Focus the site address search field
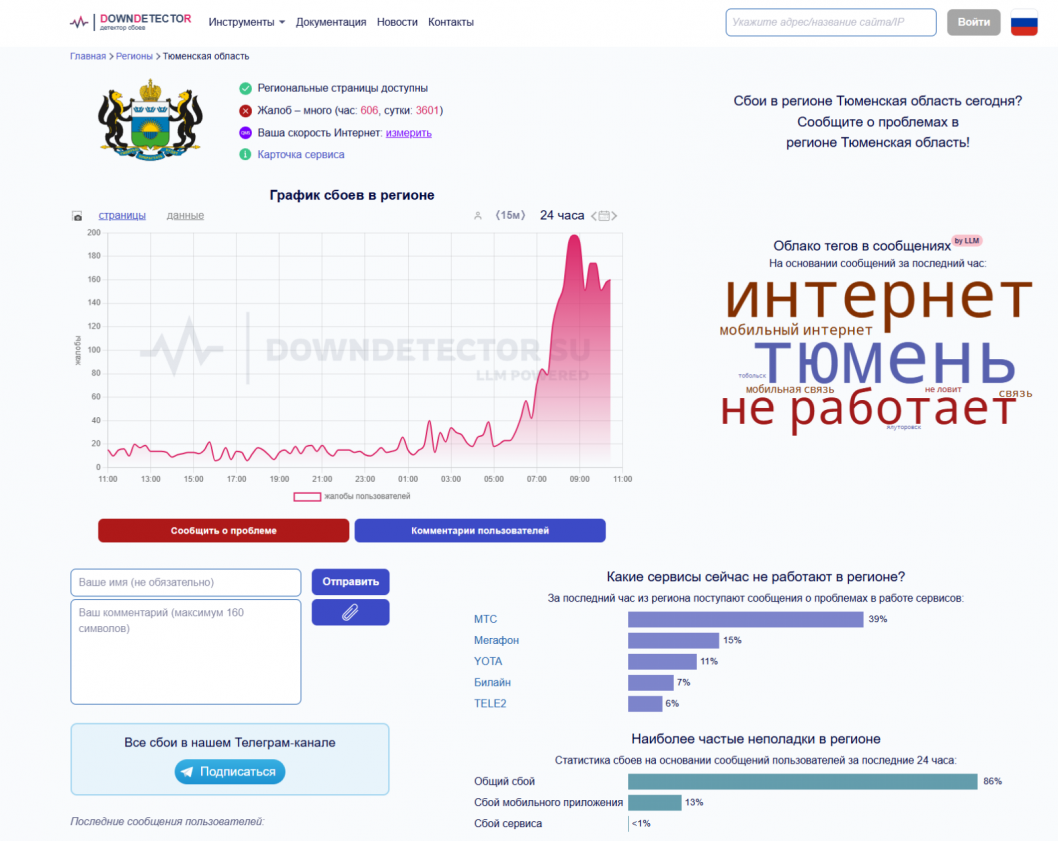Viewport: 1058px width, 841px height. pos(830,22)
